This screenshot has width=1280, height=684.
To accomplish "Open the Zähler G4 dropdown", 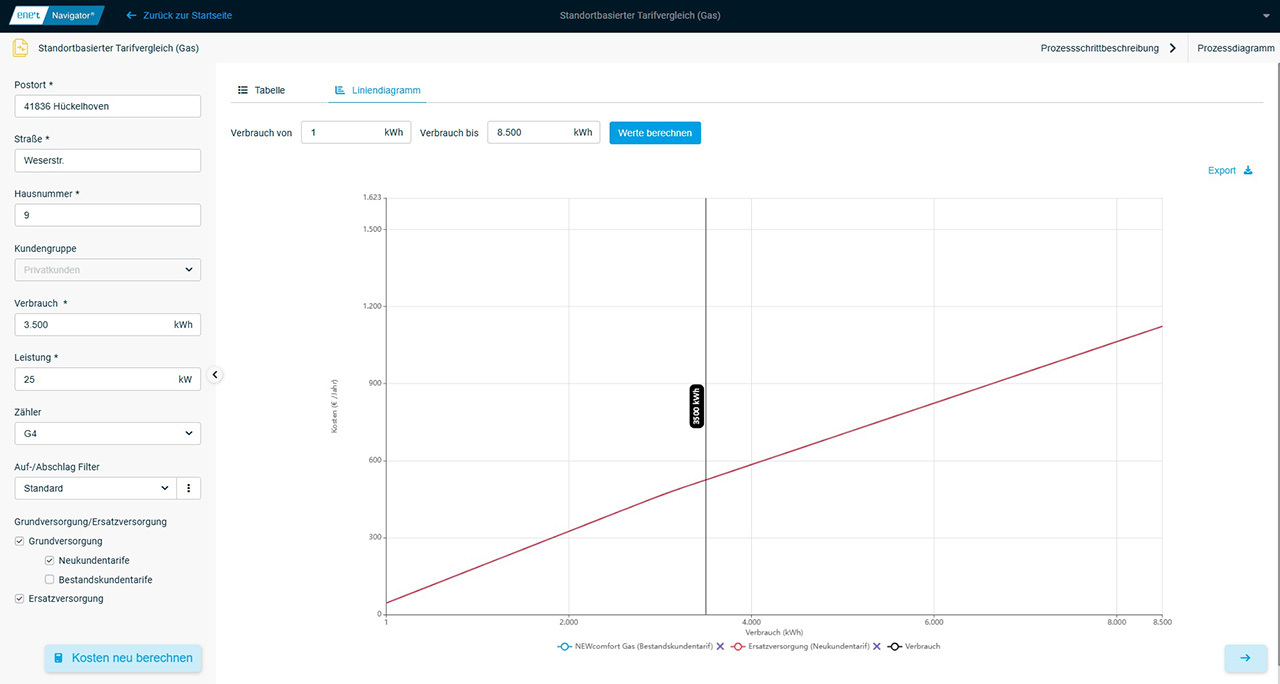I will [108, 433].
